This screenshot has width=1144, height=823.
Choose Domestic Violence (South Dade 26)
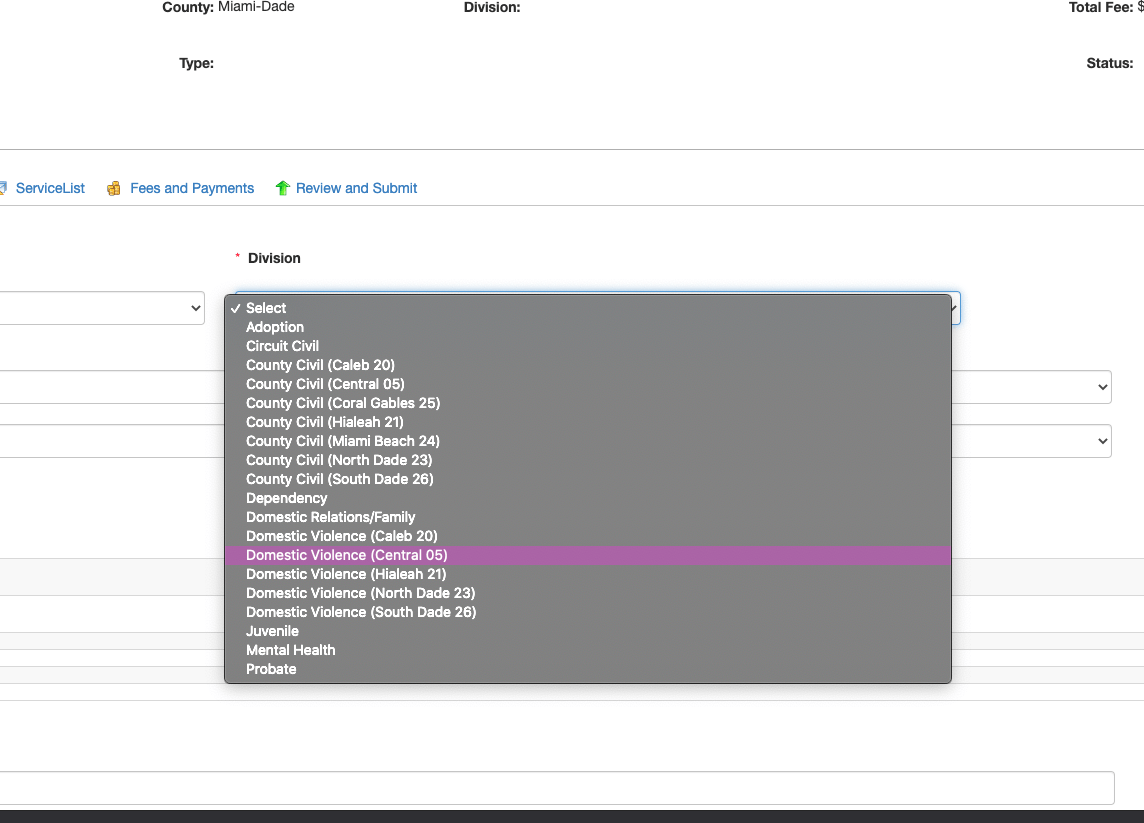tap(361, 612)
